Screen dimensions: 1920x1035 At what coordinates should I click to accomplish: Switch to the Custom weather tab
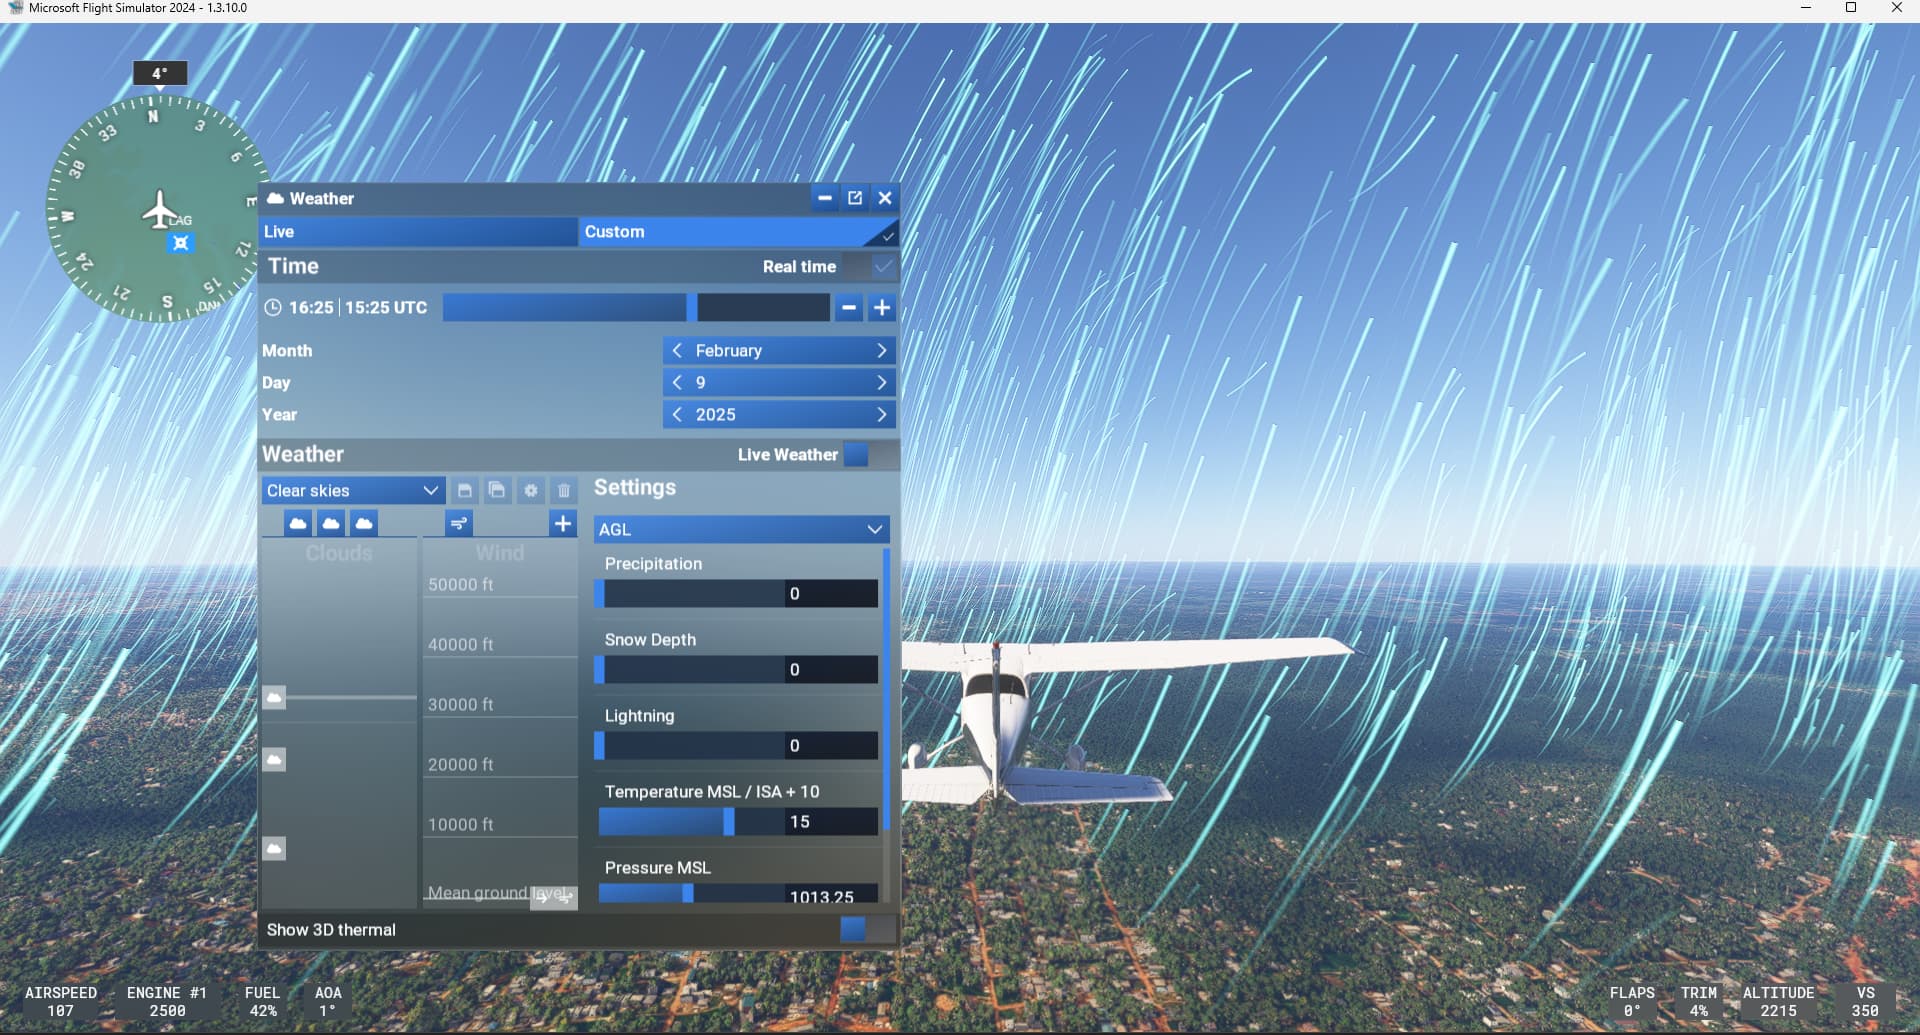[x=738, y=232]
